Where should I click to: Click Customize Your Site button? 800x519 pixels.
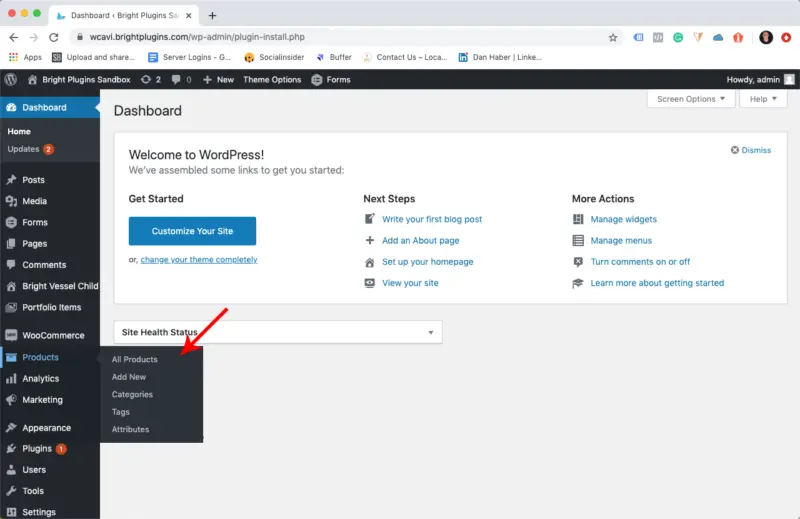point(192,231)
